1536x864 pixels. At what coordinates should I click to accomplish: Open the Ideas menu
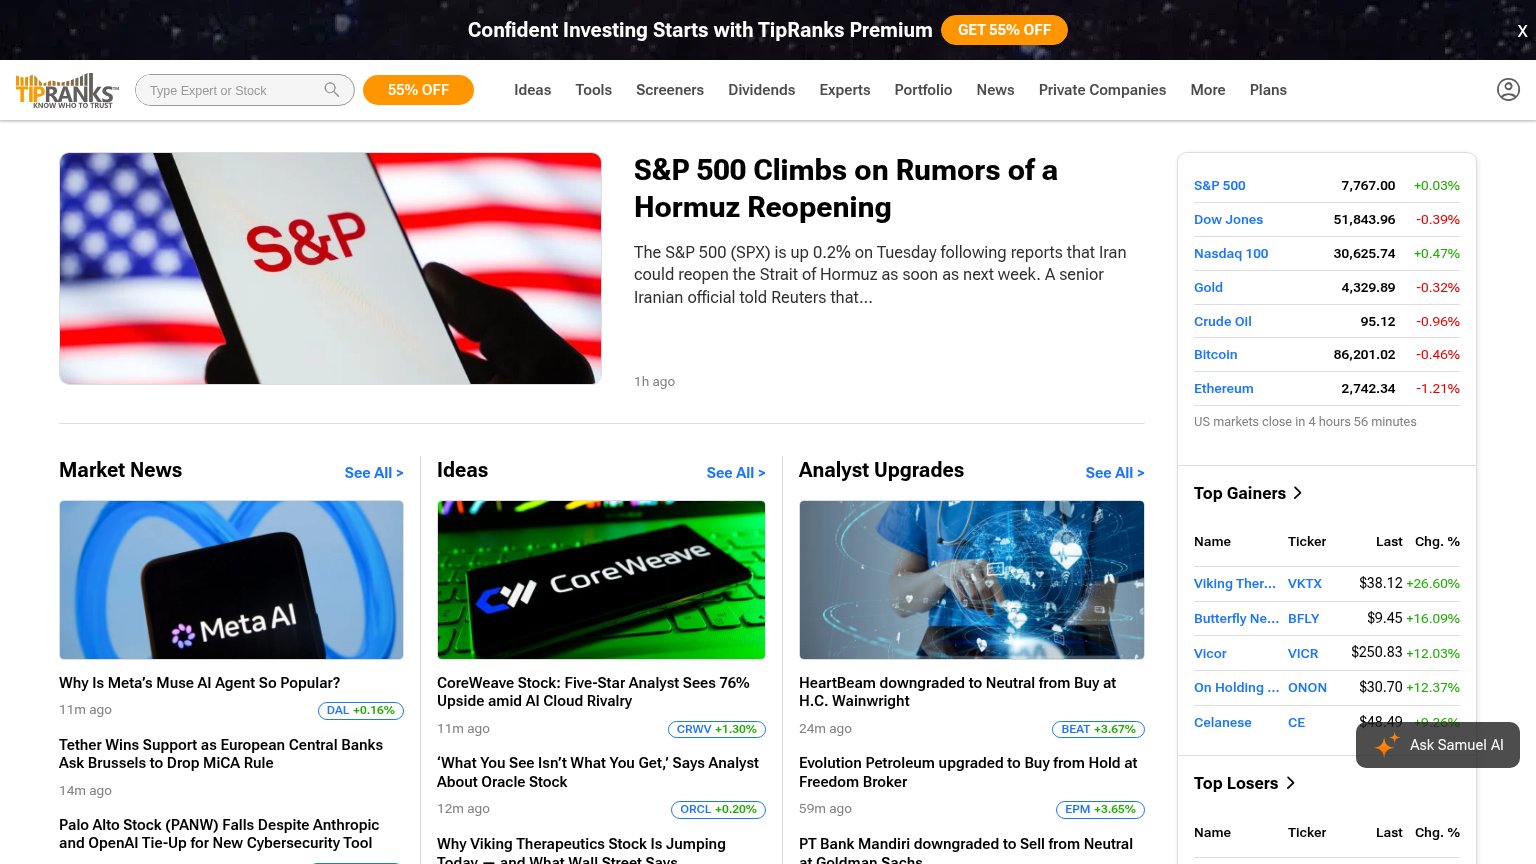pyautogui.click(x=533, y=90)
